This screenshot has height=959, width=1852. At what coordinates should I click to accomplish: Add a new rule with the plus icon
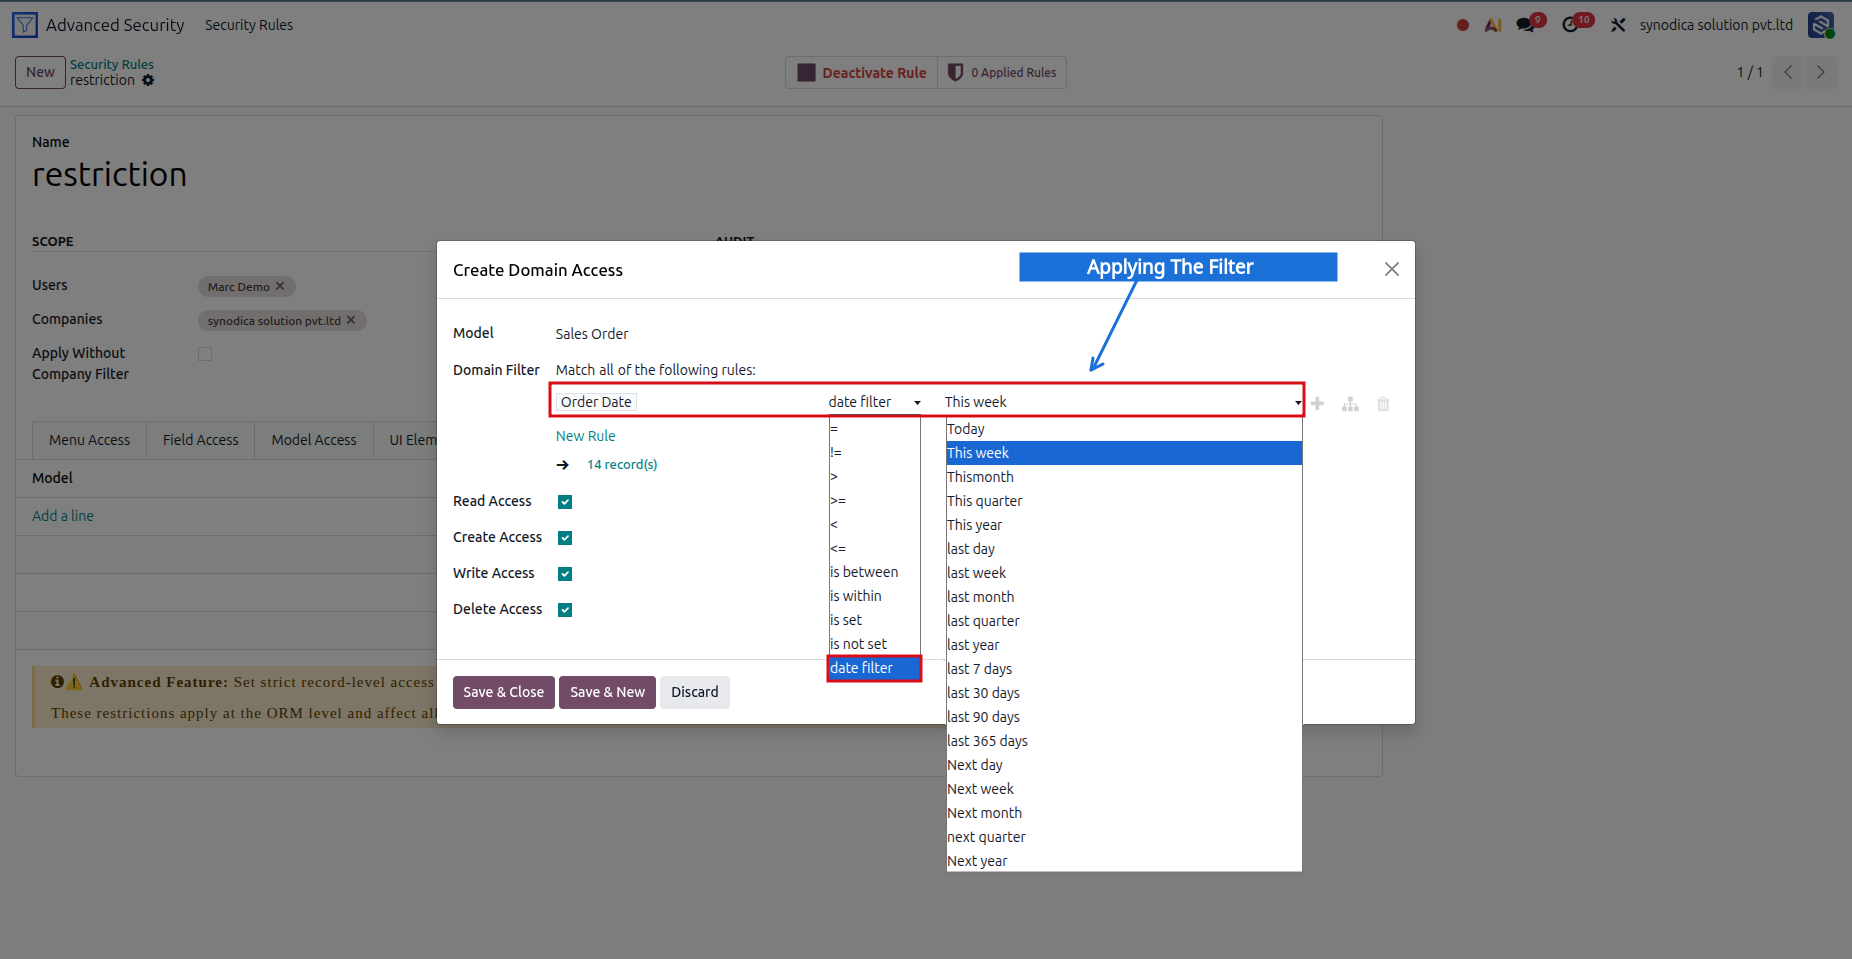1318,404
